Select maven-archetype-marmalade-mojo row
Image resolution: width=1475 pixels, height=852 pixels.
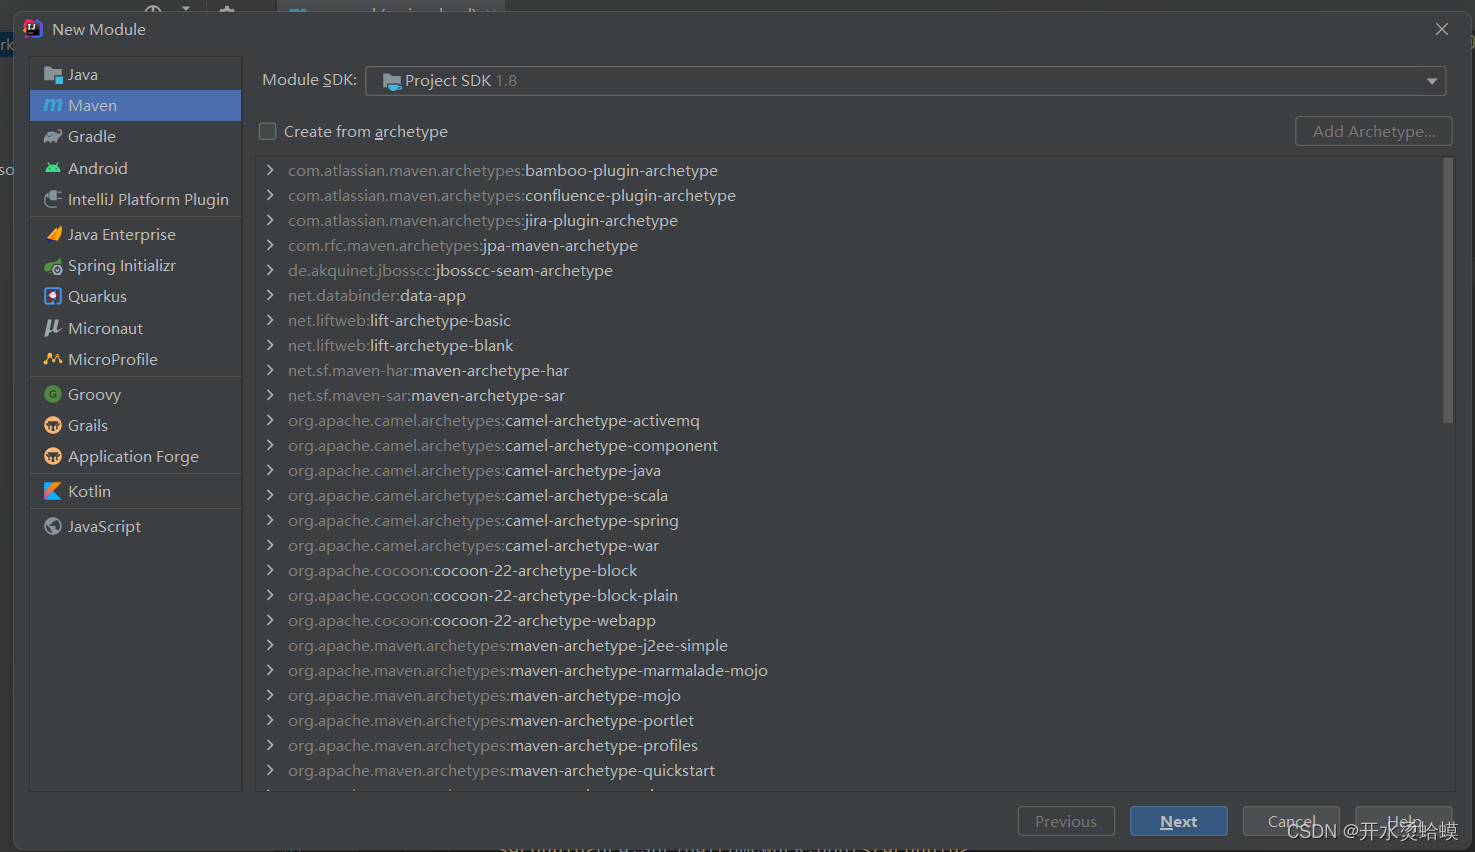(849, 670)
